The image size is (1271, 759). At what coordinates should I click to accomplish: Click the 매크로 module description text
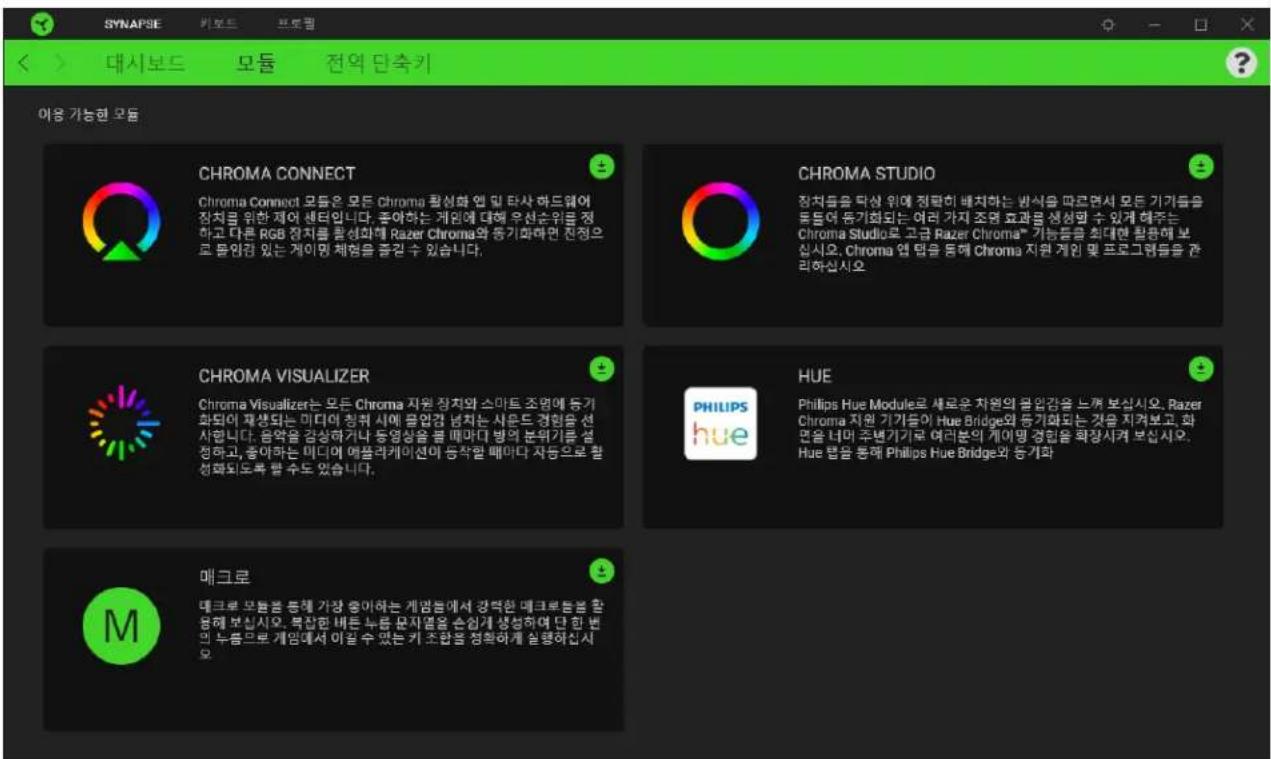coord(400,630)
